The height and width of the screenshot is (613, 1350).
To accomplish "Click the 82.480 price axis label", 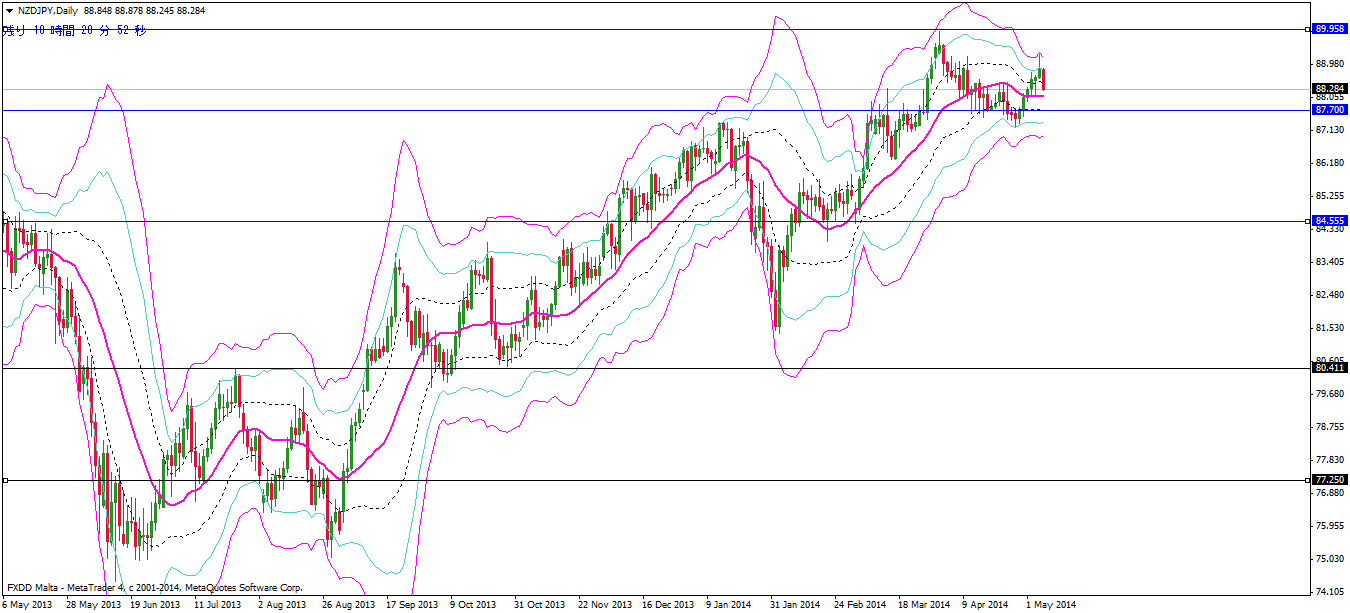I will click(x=1330, y=295).
